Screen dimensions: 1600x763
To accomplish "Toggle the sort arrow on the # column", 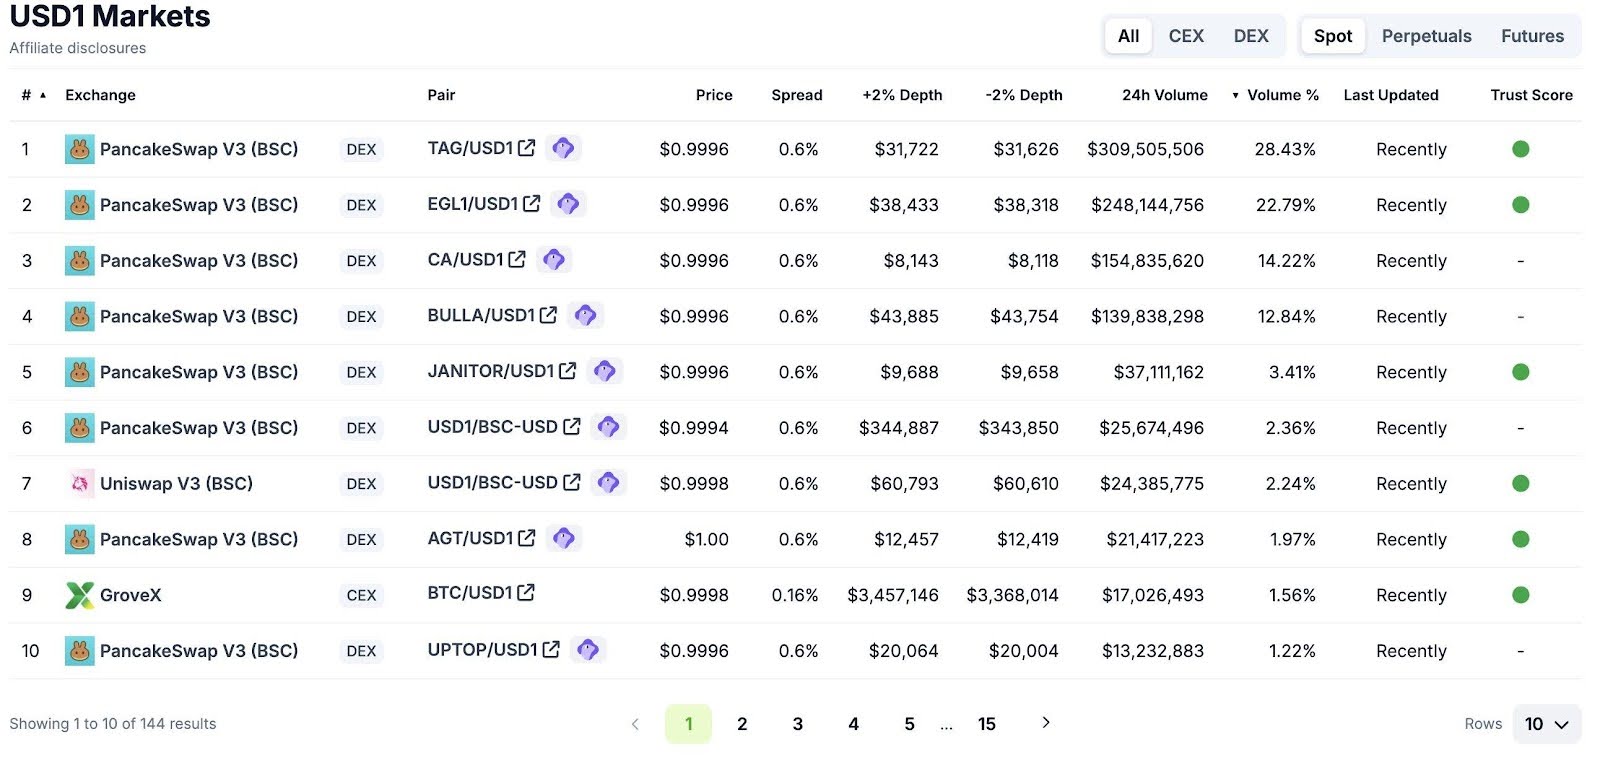I will [x=42, y=95].
